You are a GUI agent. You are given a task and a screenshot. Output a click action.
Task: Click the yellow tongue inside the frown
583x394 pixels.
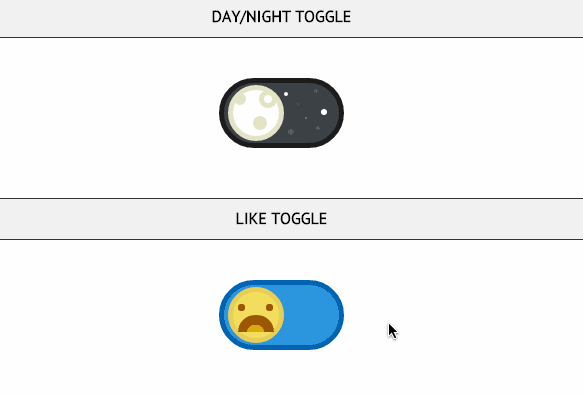pyautogui.click(x=255, y=329)
